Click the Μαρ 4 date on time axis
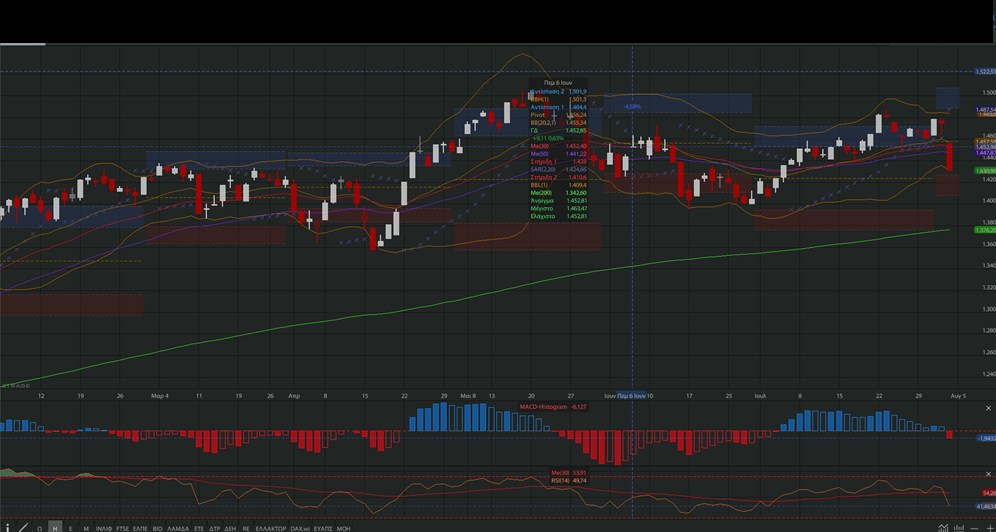996x532 pixels. [159, 396]
